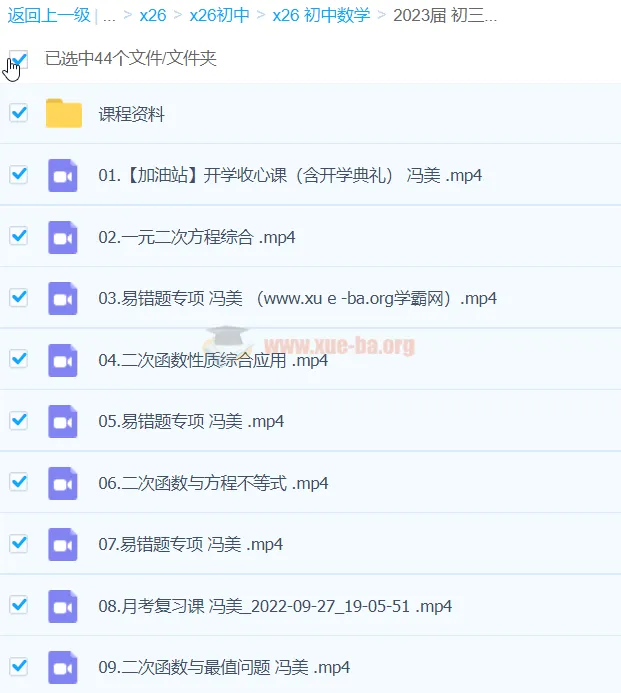Navigate to x26 初中数学 breadcrumb
Screen dimensions: 621x693
coord(321,15)
